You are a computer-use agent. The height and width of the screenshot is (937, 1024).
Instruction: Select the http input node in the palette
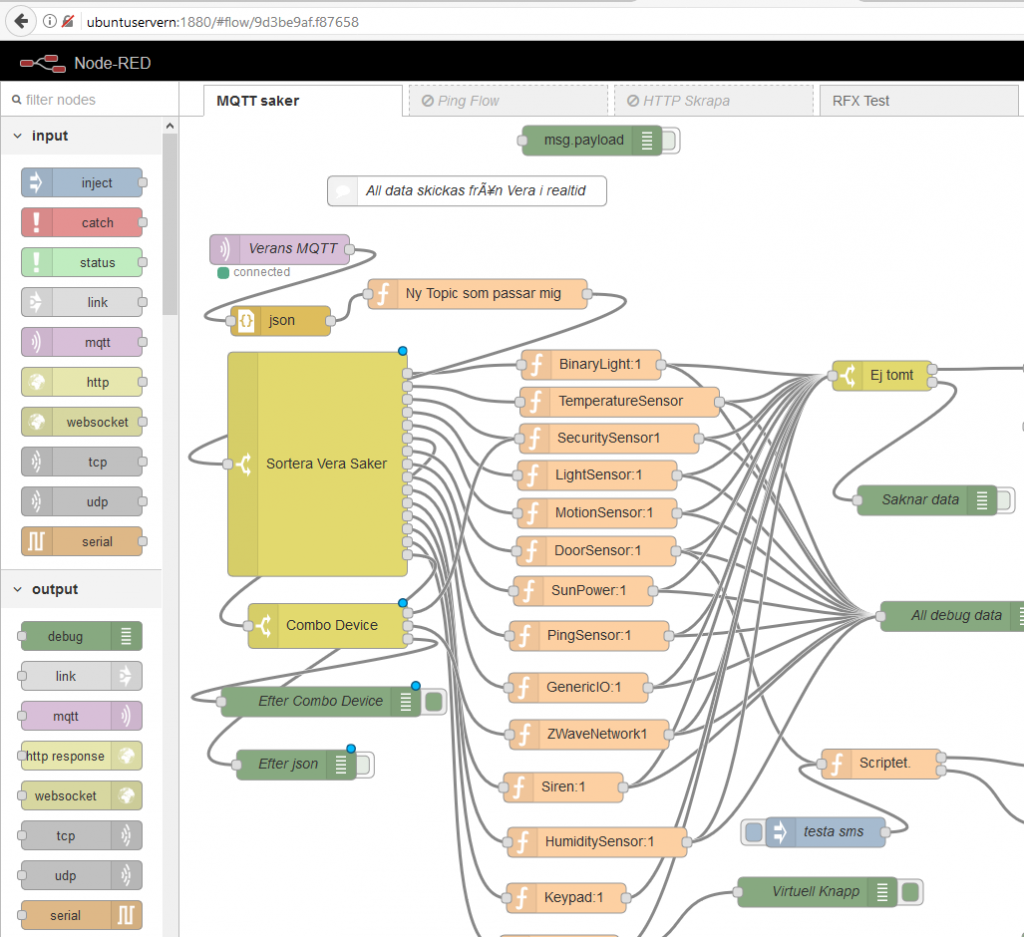click(82, 382)
